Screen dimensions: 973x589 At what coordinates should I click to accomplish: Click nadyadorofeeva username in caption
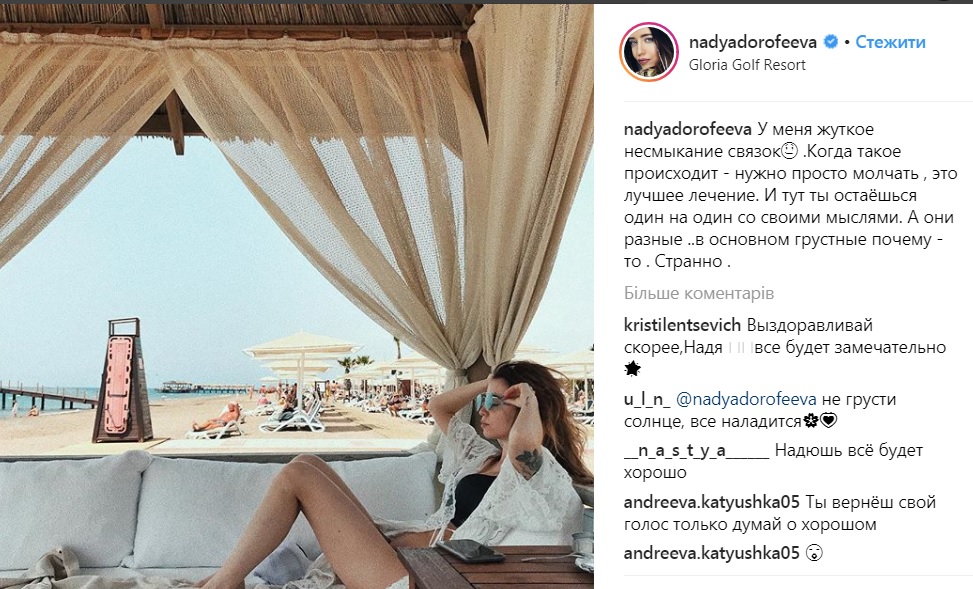[x=688, y=129]
